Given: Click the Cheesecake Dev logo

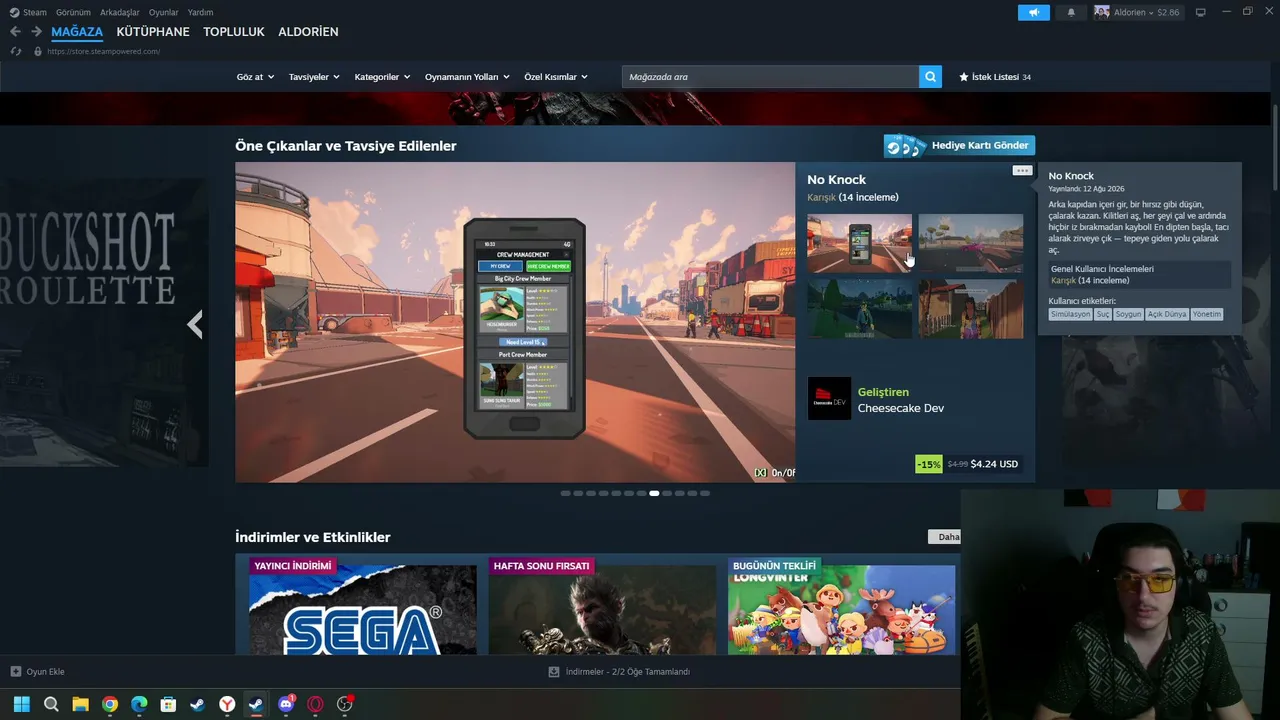Looking at the screenshot, I should (829, 398).
